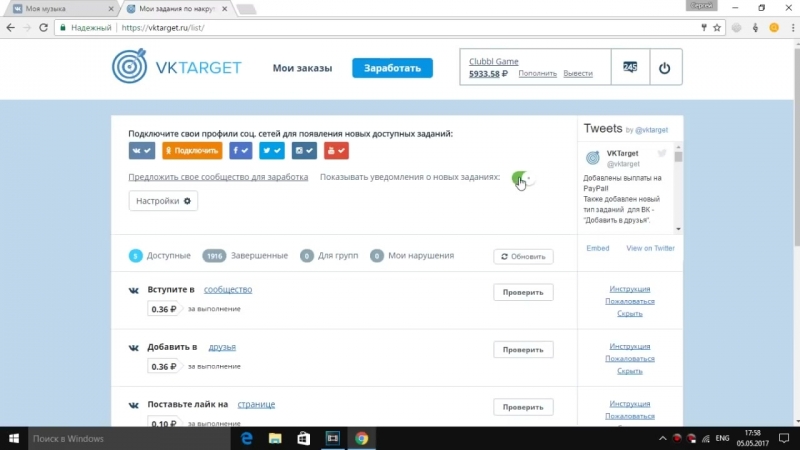Open link Предложить свое сообщество для заработка

(218, 177)
